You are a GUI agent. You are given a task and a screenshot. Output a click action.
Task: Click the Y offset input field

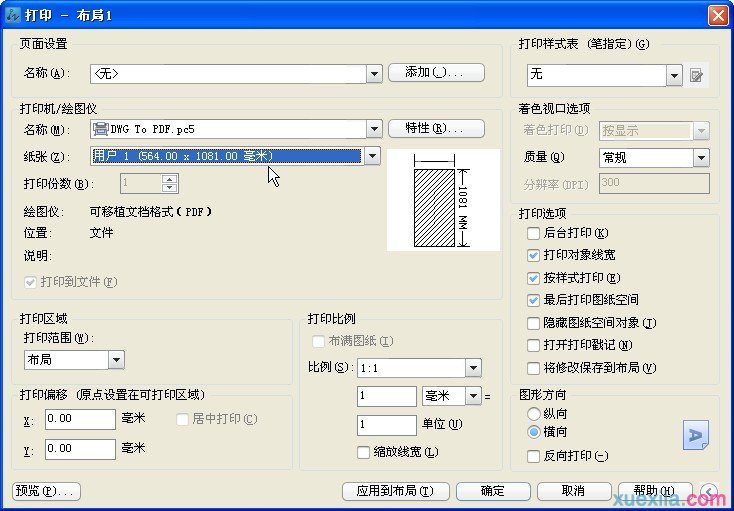[81, 449]
